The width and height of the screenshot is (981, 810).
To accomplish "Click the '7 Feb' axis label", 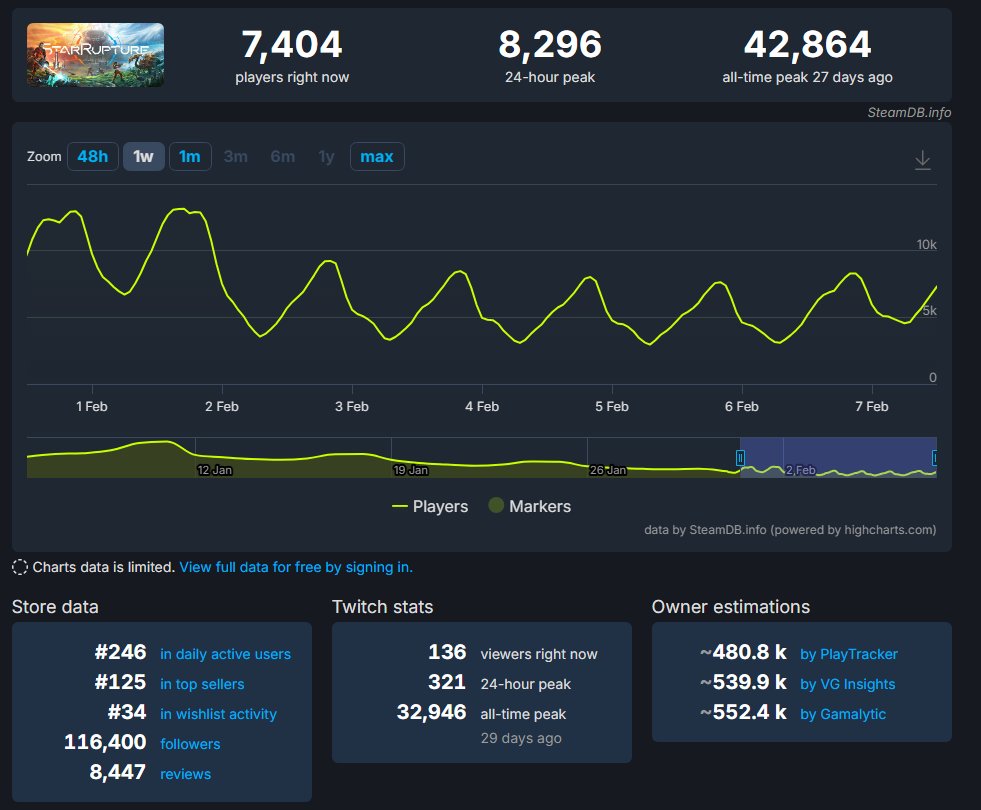I will 872,407.
